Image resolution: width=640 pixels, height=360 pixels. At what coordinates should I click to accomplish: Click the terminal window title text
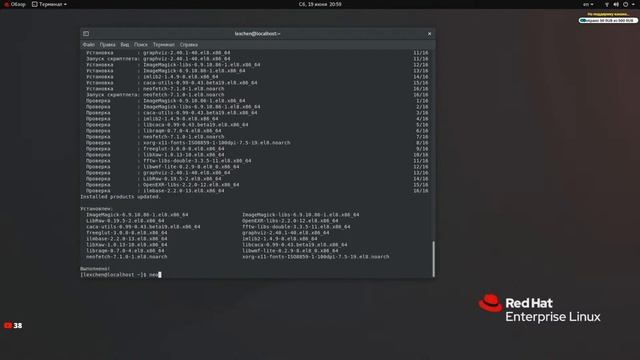258,33
